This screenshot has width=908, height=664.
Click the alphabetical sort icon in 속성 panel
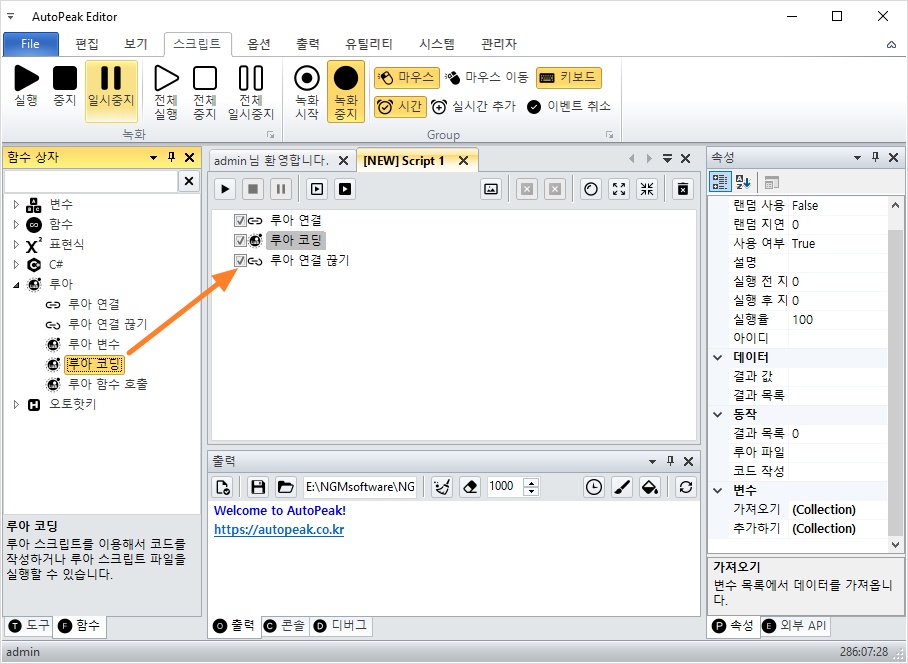743,182
